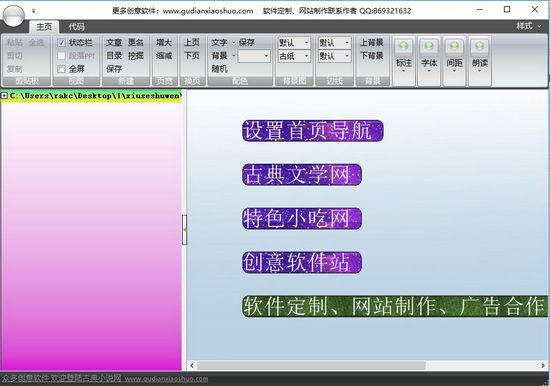Click the 上背景 button

[x=372, y=42]
